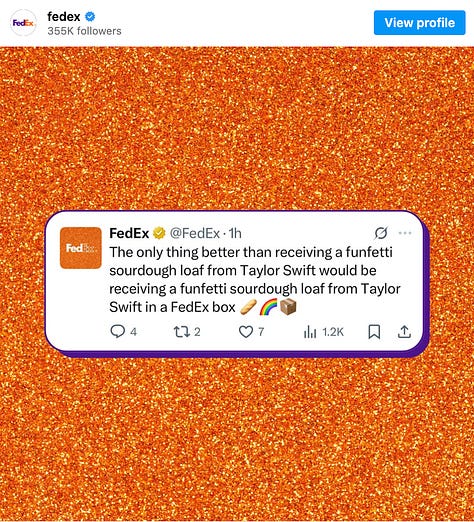
Task: Like the tweet with the heart icon
Action: click(x=246, y=332)
